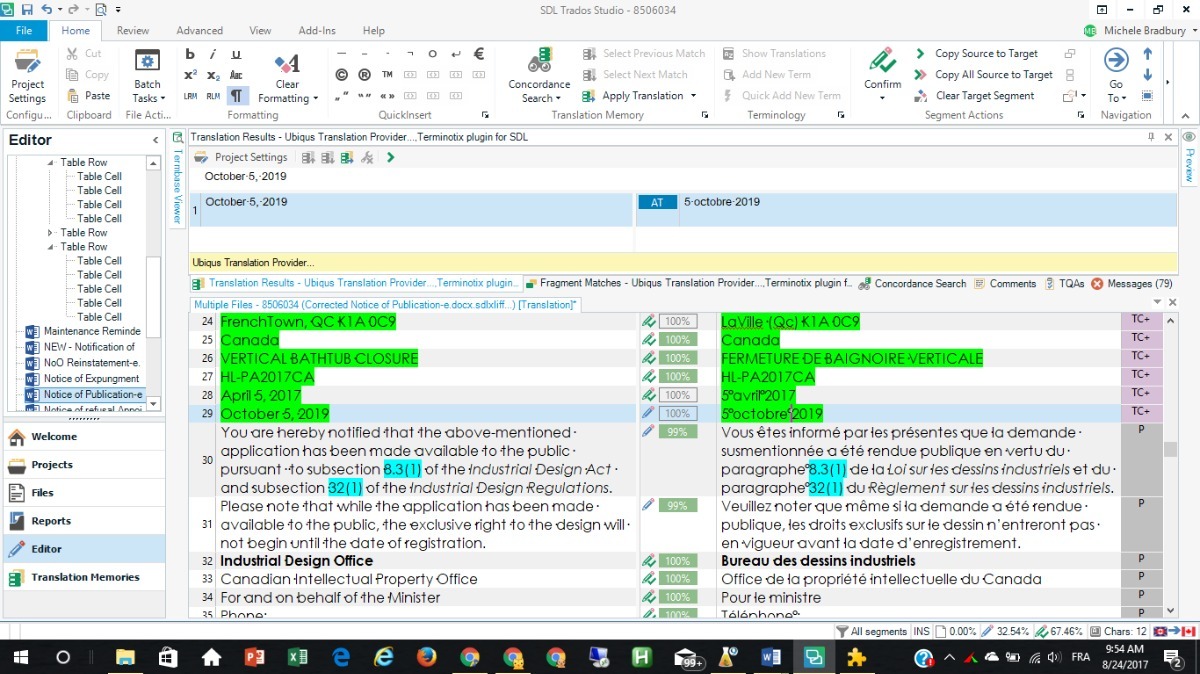
Task: Click target cell '5 octobre 2019' in segment 29
Action: (920, 414)
